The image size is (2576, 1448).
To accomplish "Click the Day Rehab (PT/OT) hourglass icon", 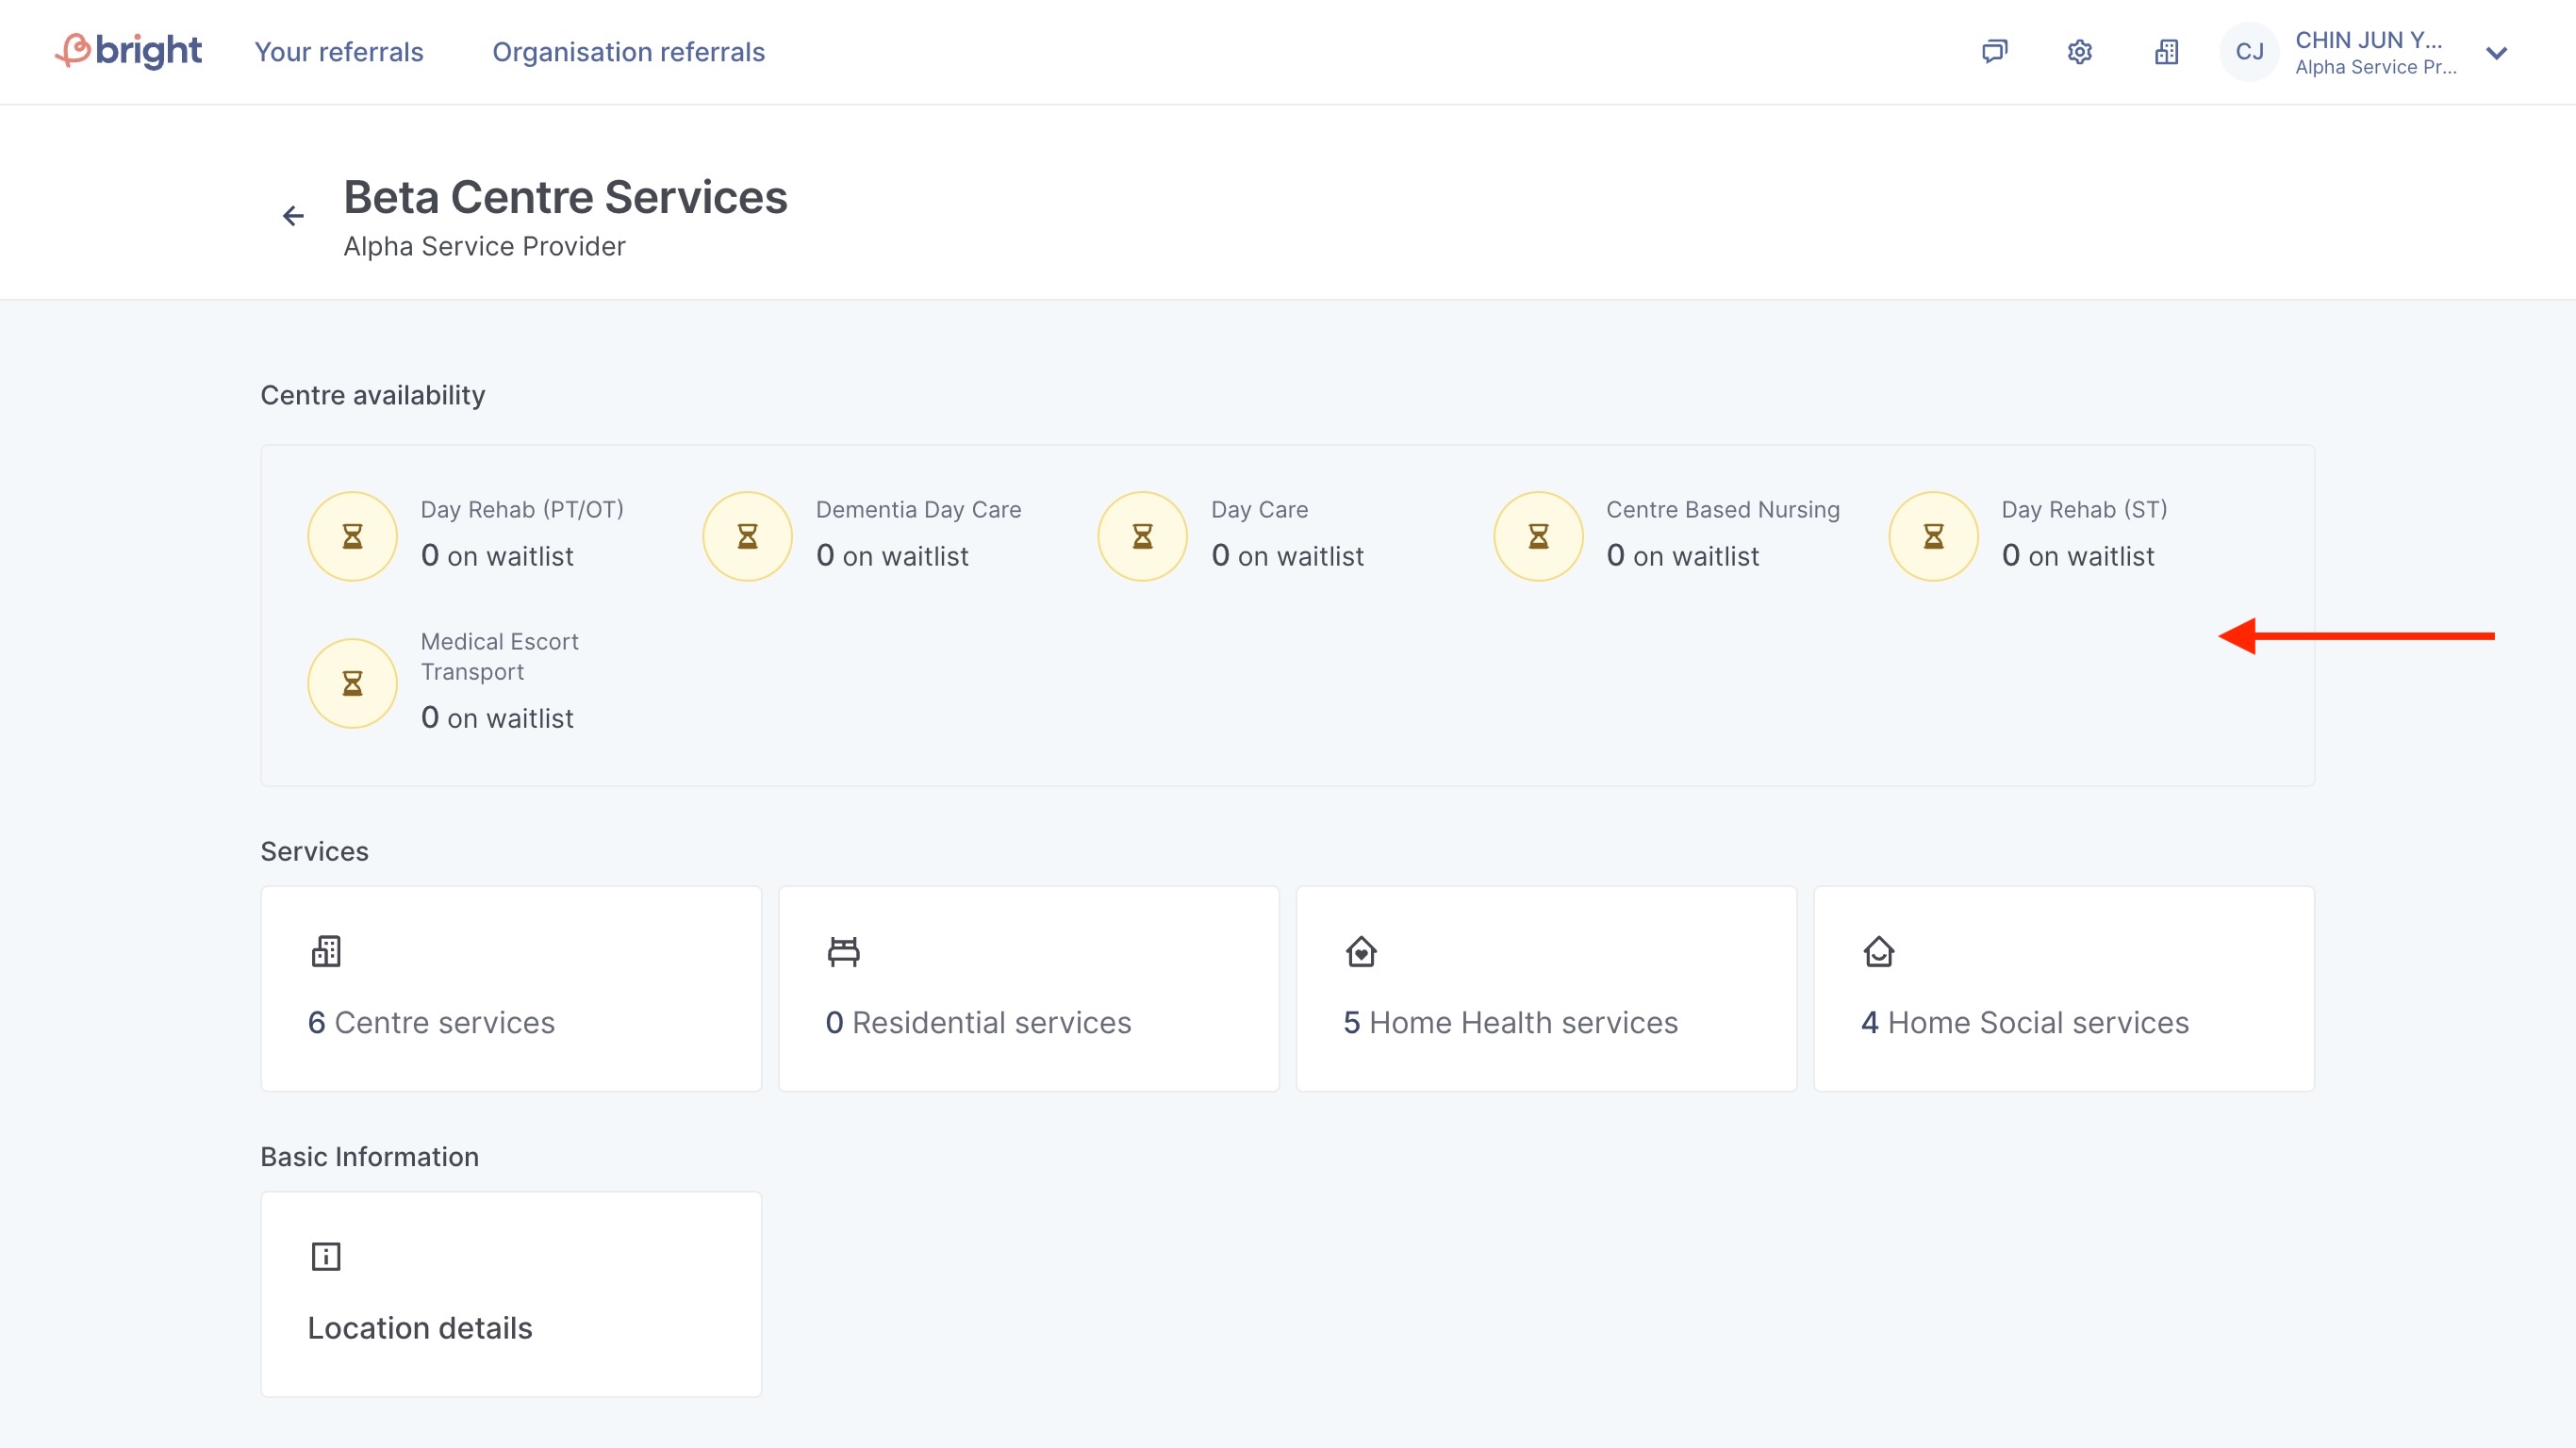I will pos(352,537).
